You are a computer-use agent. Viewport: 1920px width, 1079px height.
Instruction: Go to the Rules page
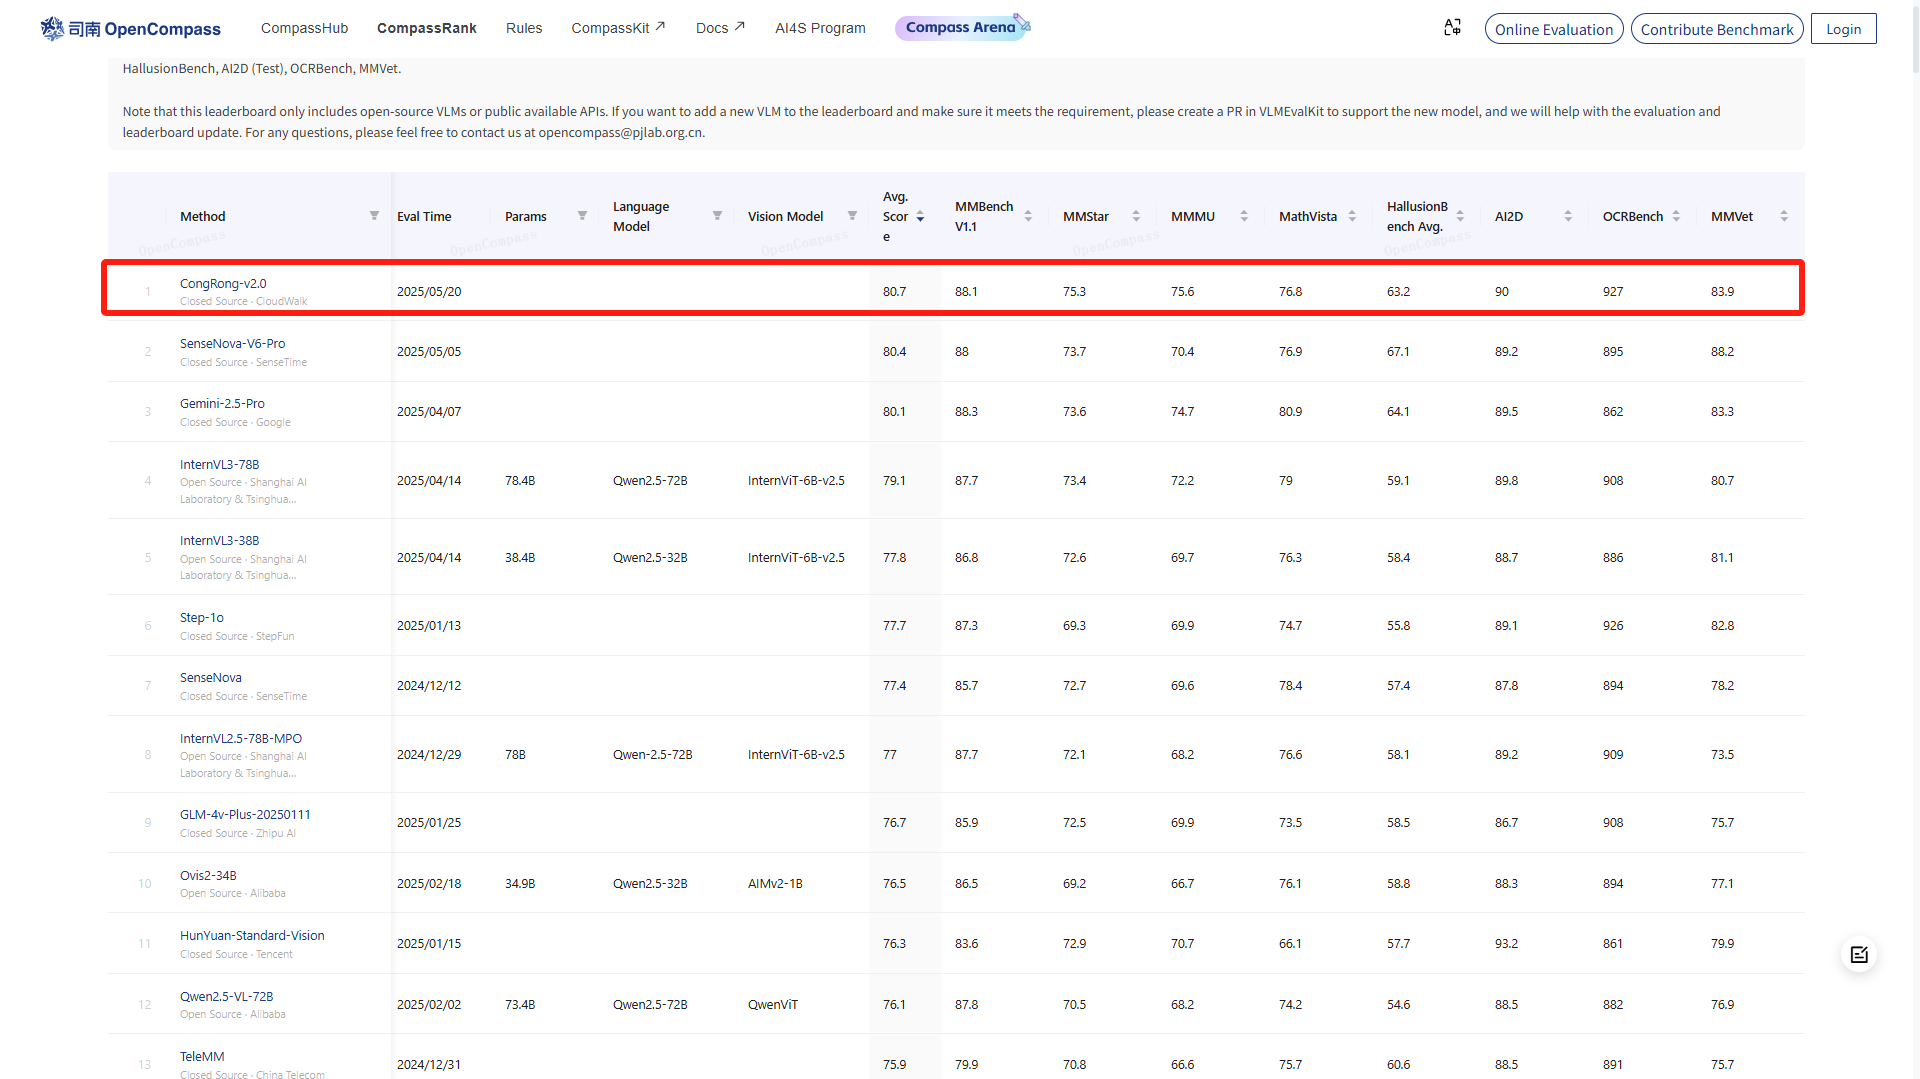coord(524,28)
